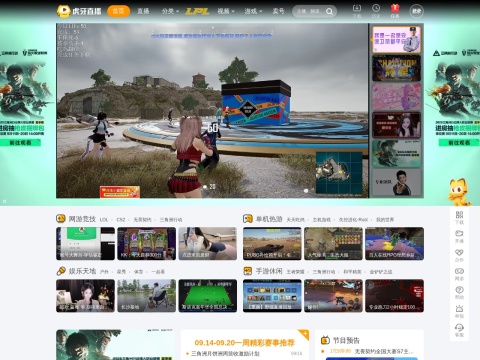Expand the 视频 video dropdown
The height and width of the screenshot is (360, 480).
(226, 11)
